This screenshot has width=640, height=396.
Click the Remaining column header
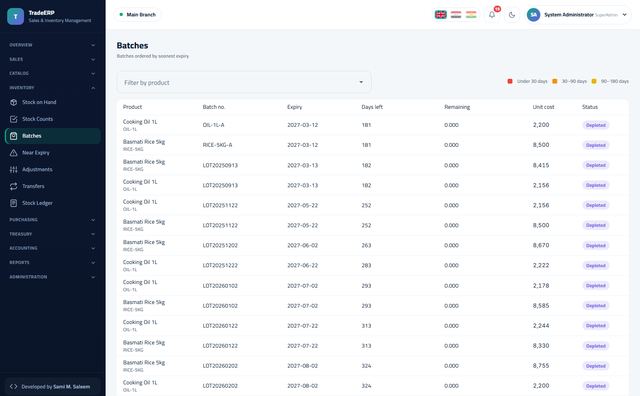[457, 107]
